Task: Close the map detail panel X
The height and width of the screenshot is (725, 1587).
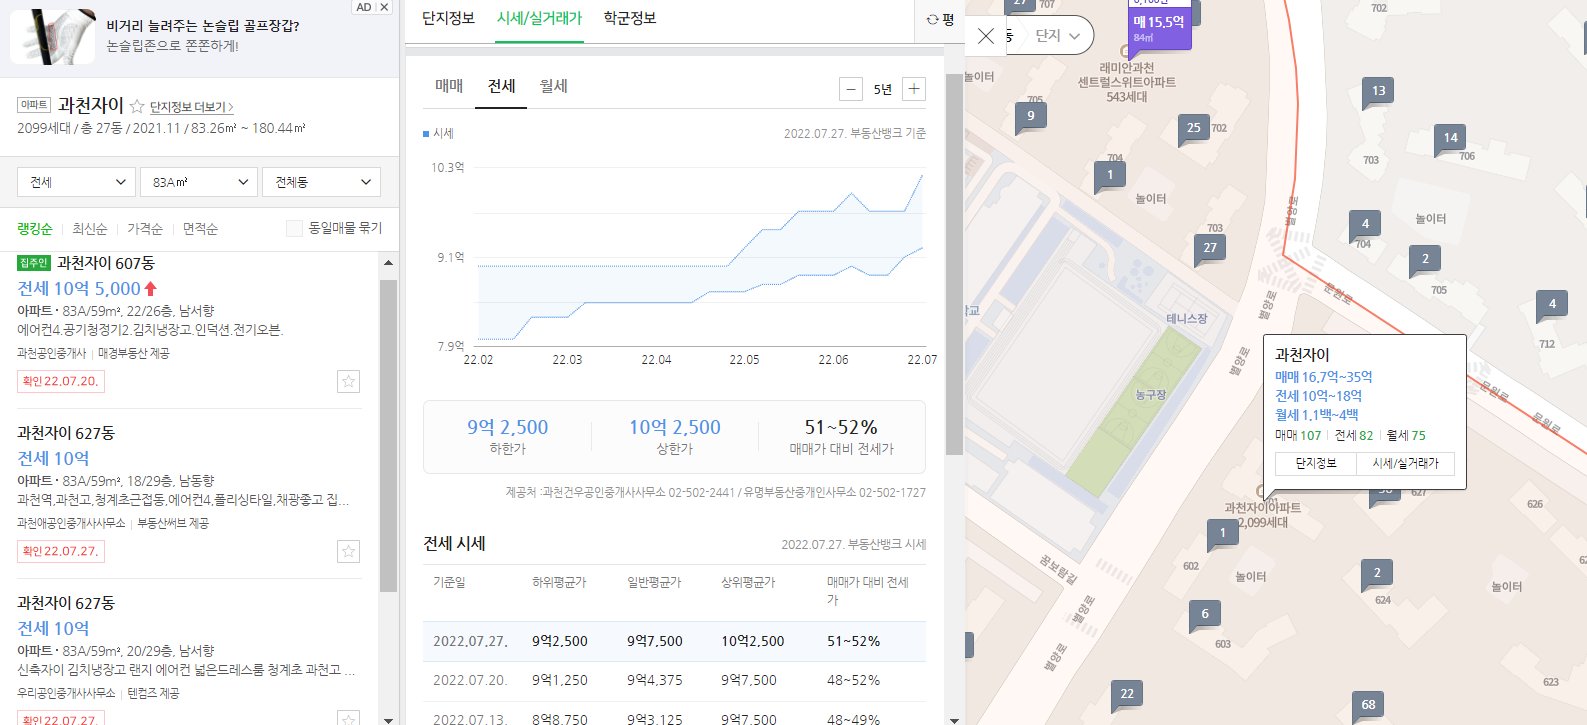Action: click(986, 36)
